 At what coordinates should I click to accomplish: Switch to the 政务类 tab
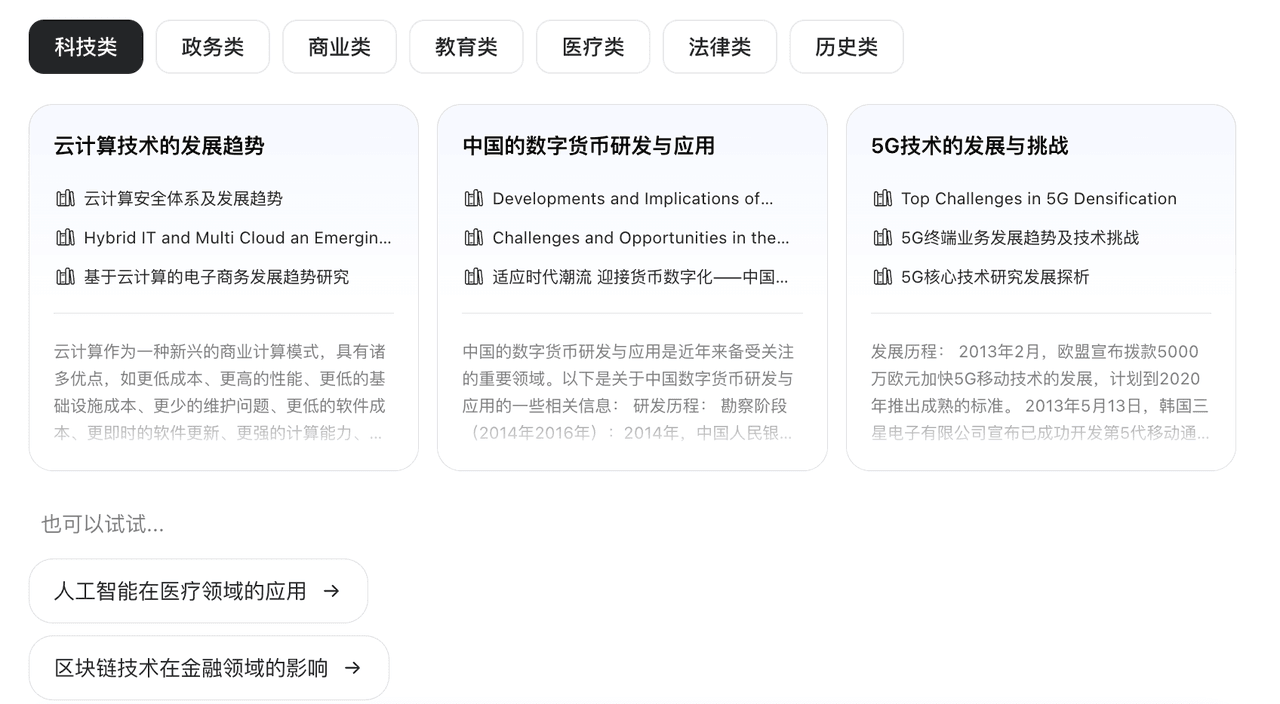213,47
